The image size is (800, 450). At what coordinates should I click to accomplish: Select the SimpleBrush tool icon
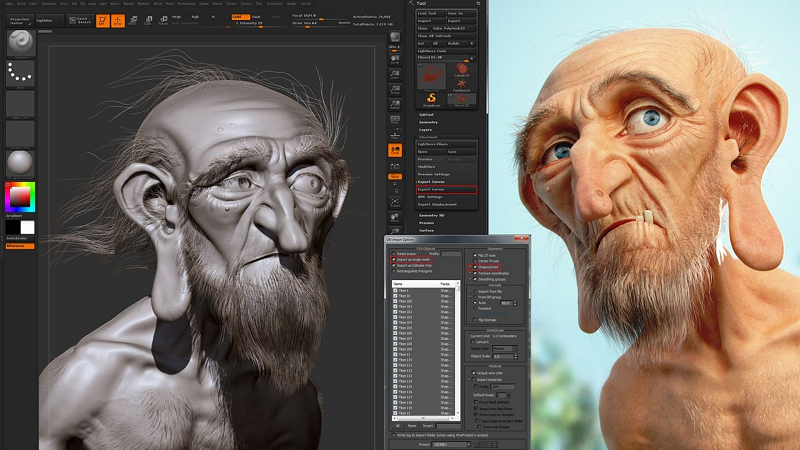coord(433,97)
